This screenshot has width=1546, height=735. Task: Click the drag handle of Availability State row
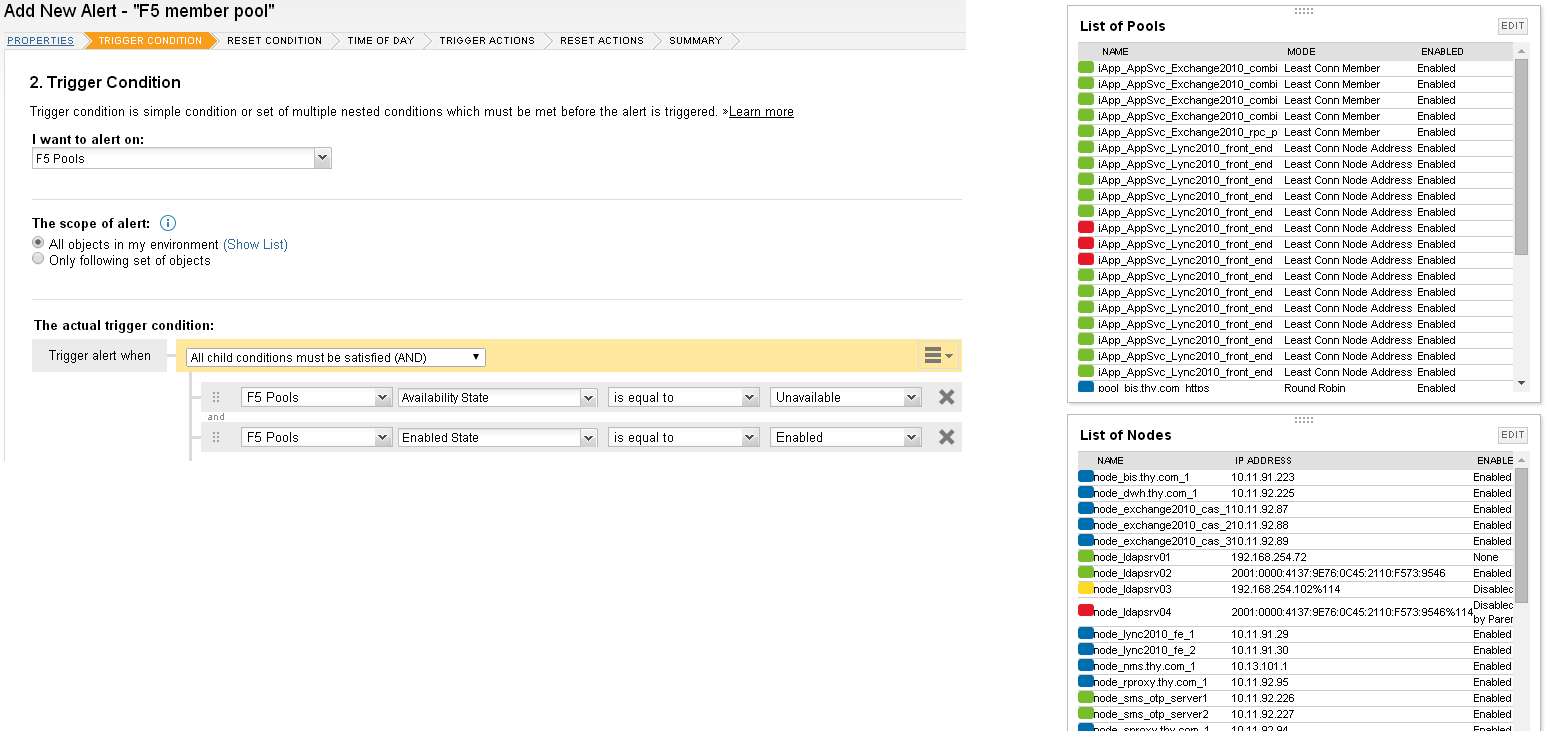pyautogui.click(x=216, y=397)
